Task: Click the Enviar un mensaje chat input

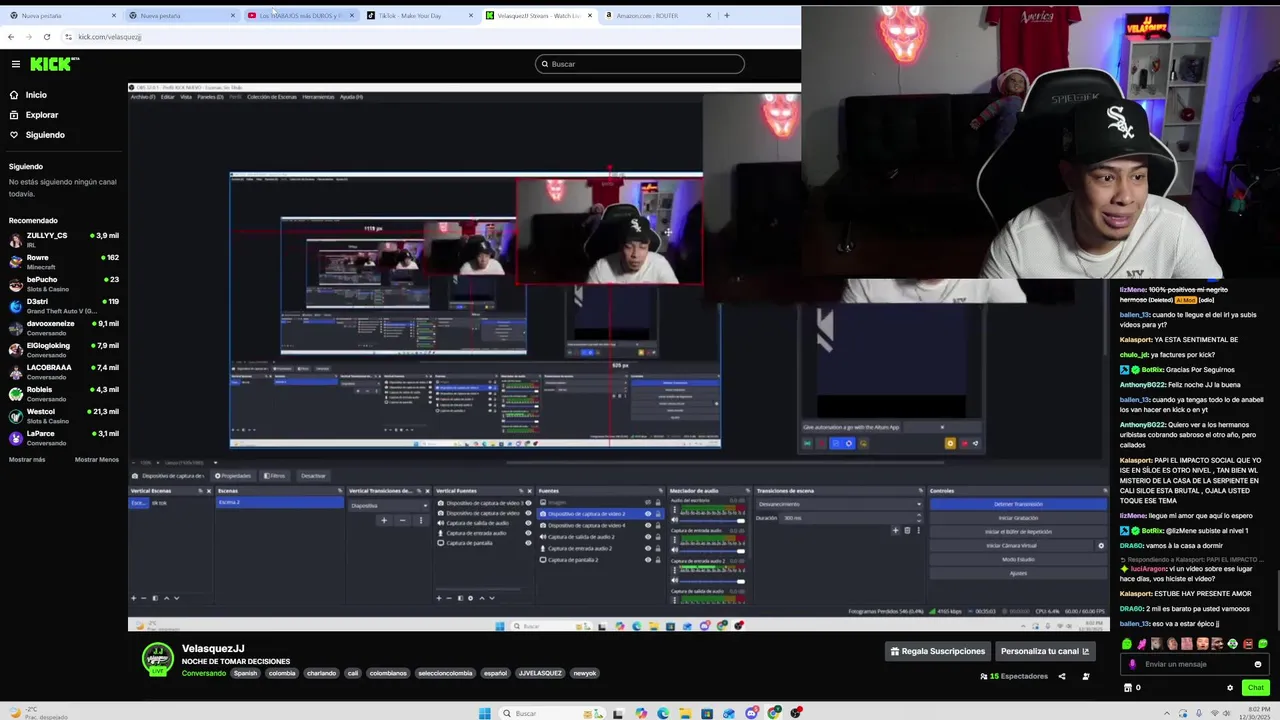Action: 1194,664
